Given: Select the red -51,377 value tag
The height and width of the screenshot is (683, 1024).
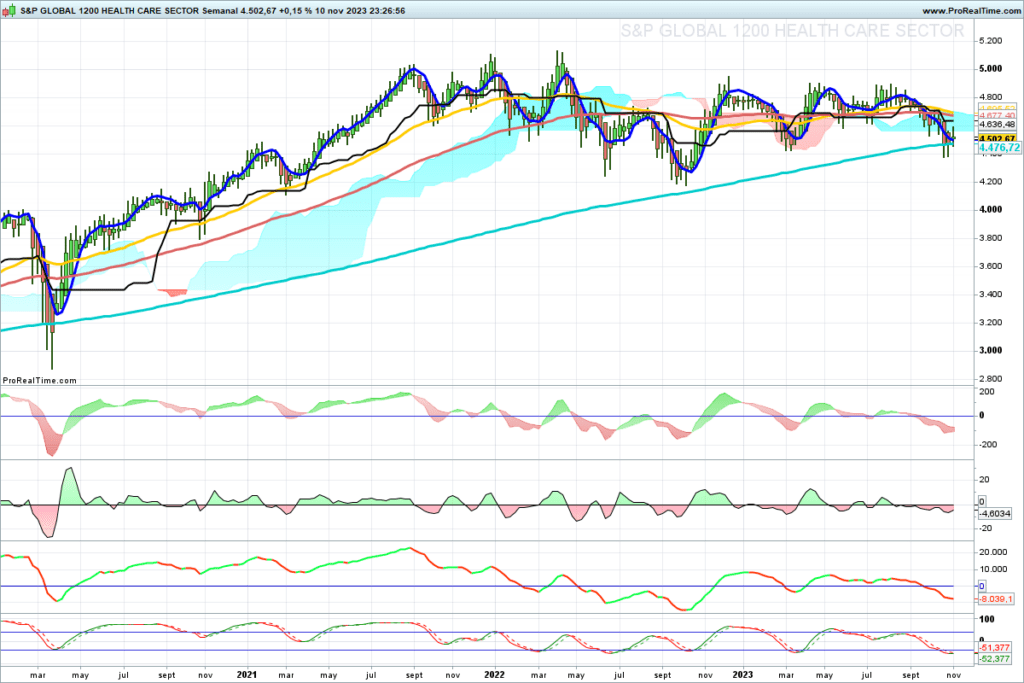Looking at the screenshot, I should (995, 648).
